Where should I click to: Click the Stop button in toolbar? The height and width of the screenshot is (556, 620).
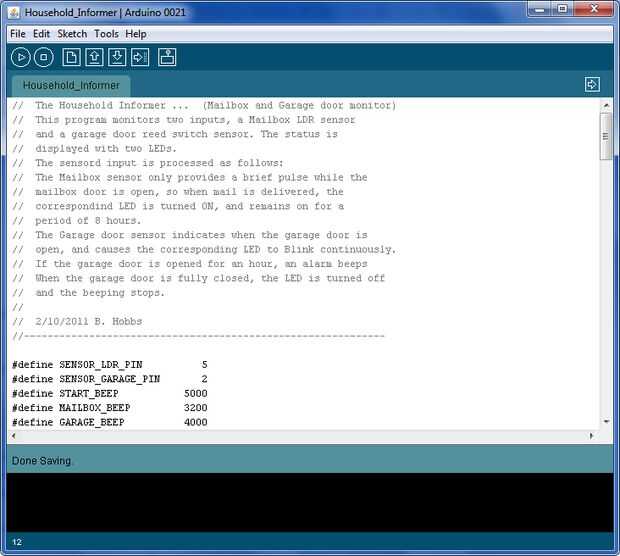(x=43, y=57)
